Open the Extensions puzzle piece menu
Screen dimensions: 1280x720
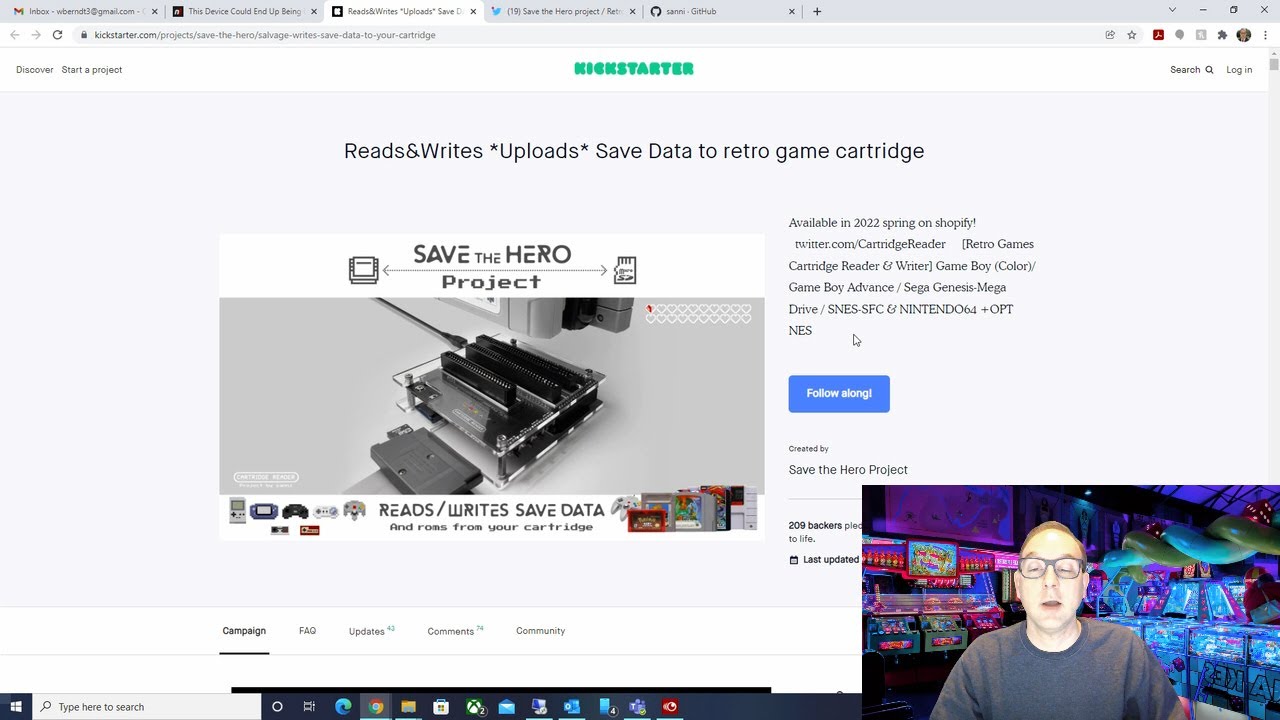(1222, 35)
